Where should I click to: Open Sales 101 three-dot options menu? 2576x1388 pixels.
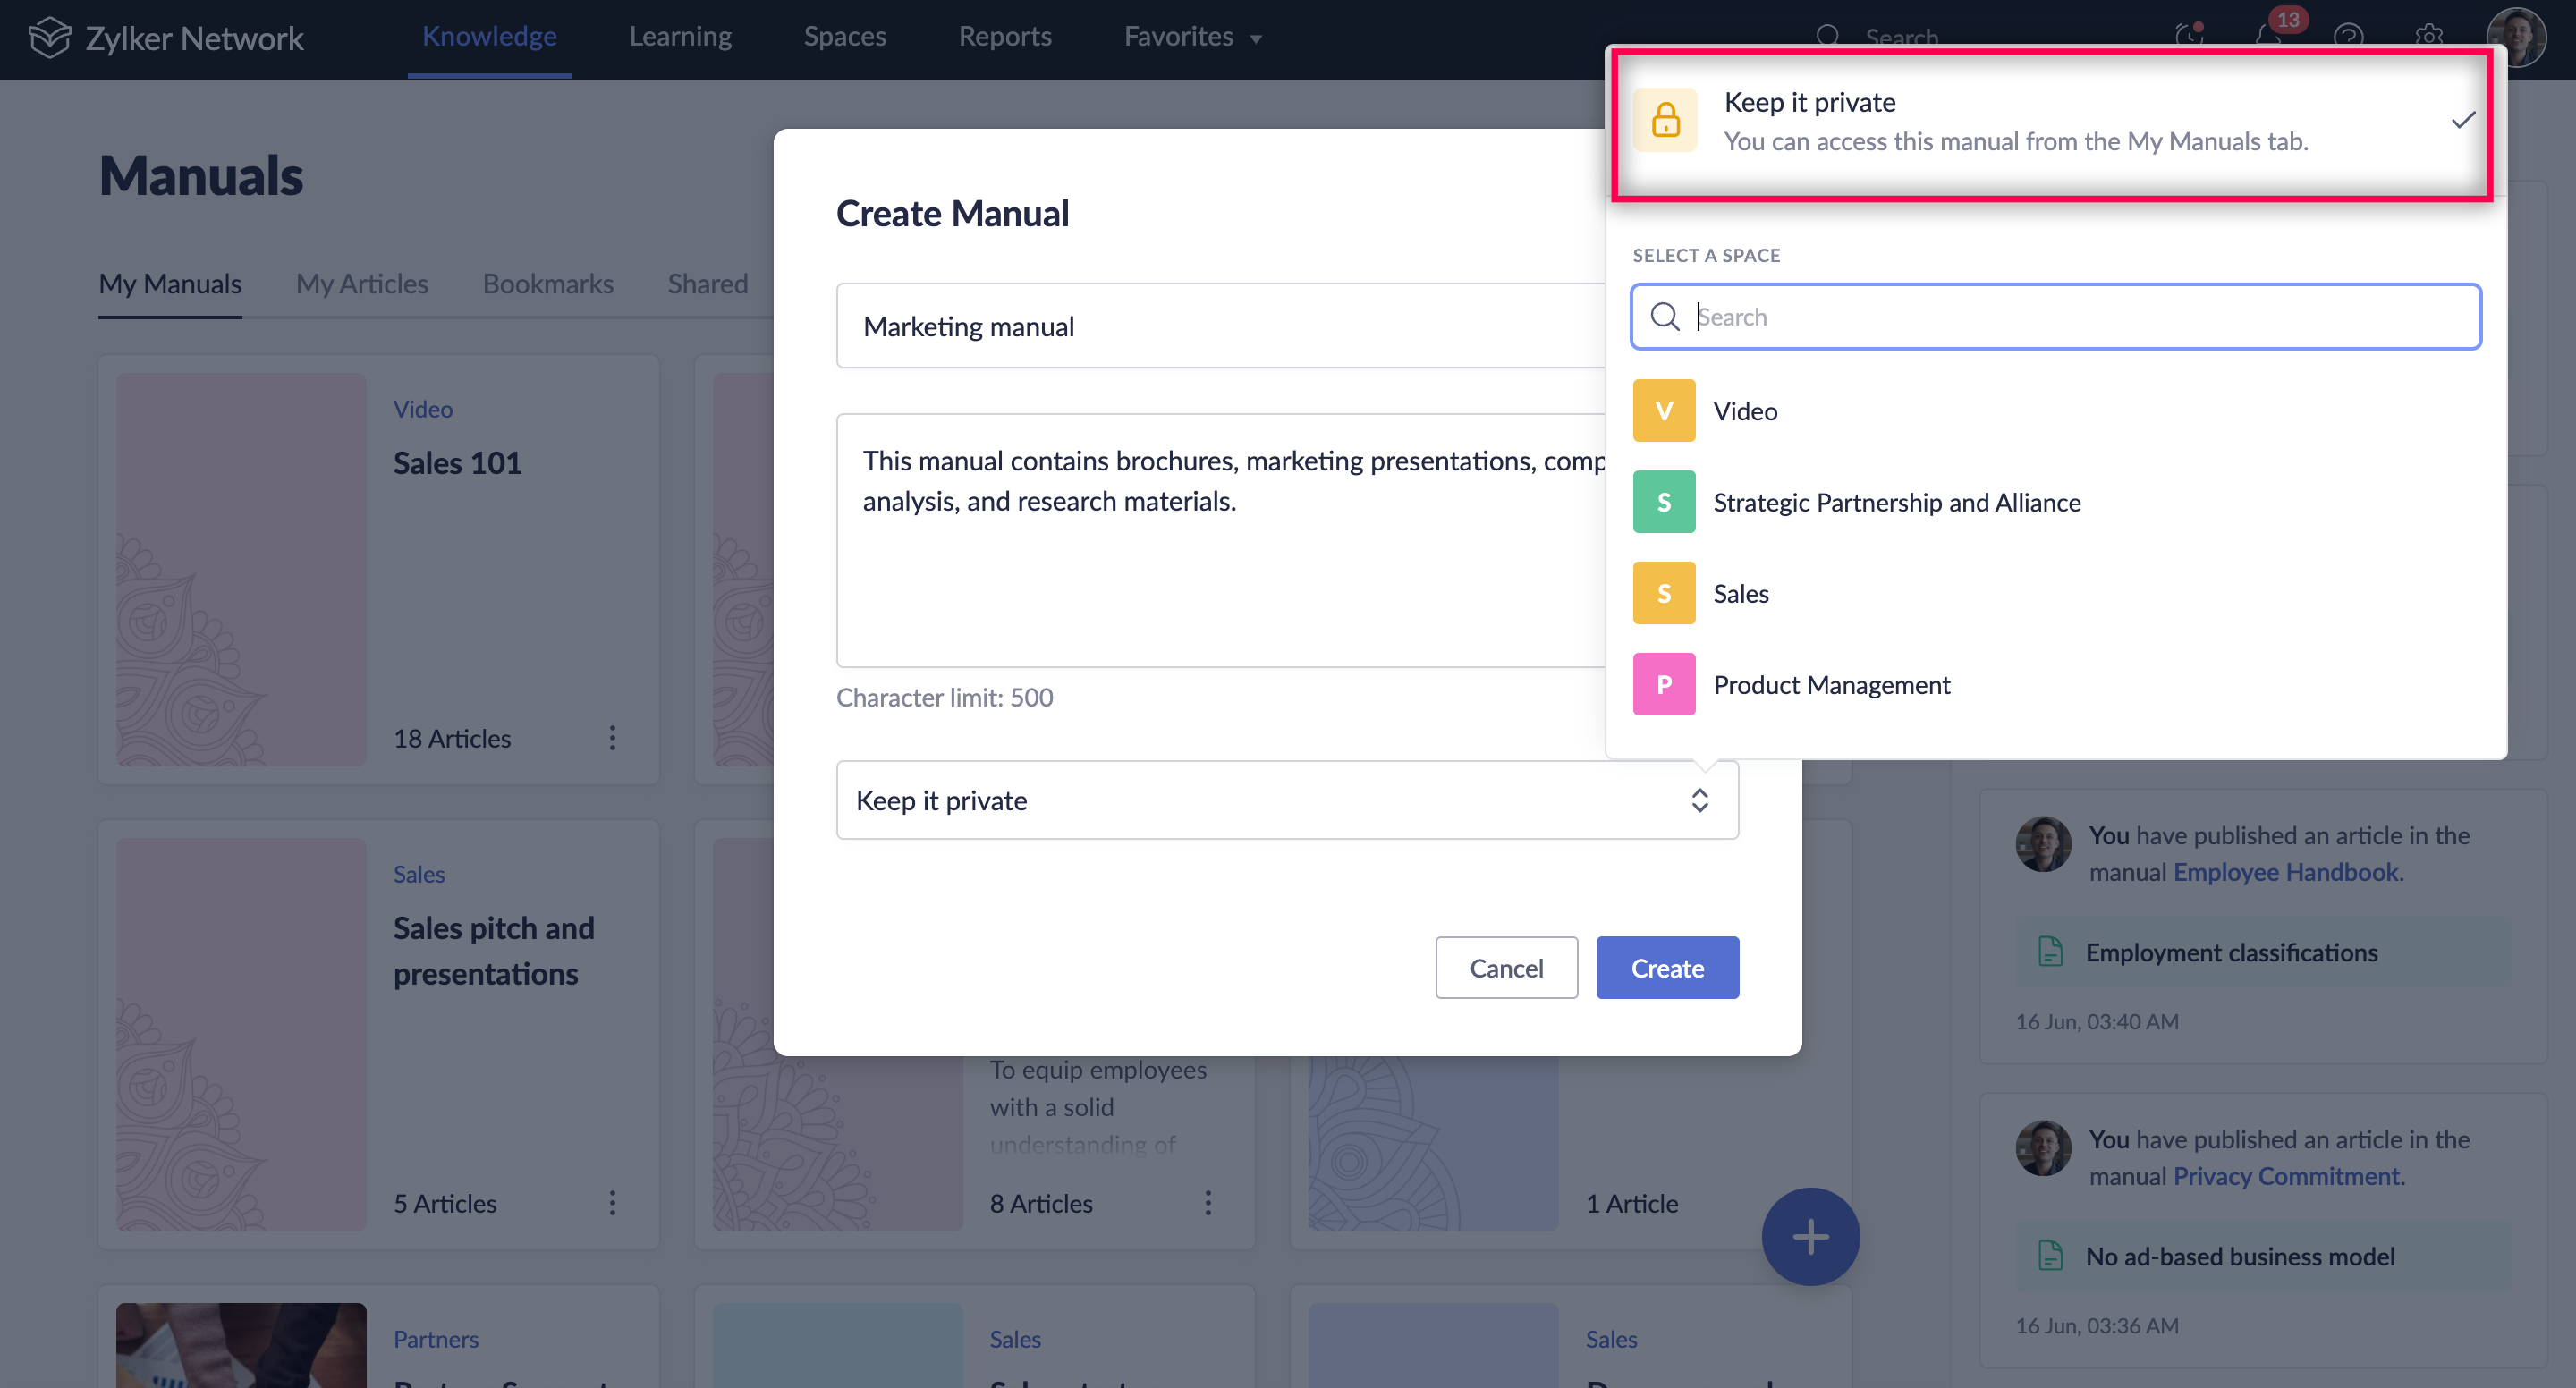pyautogui.click(x=613, y=738)
